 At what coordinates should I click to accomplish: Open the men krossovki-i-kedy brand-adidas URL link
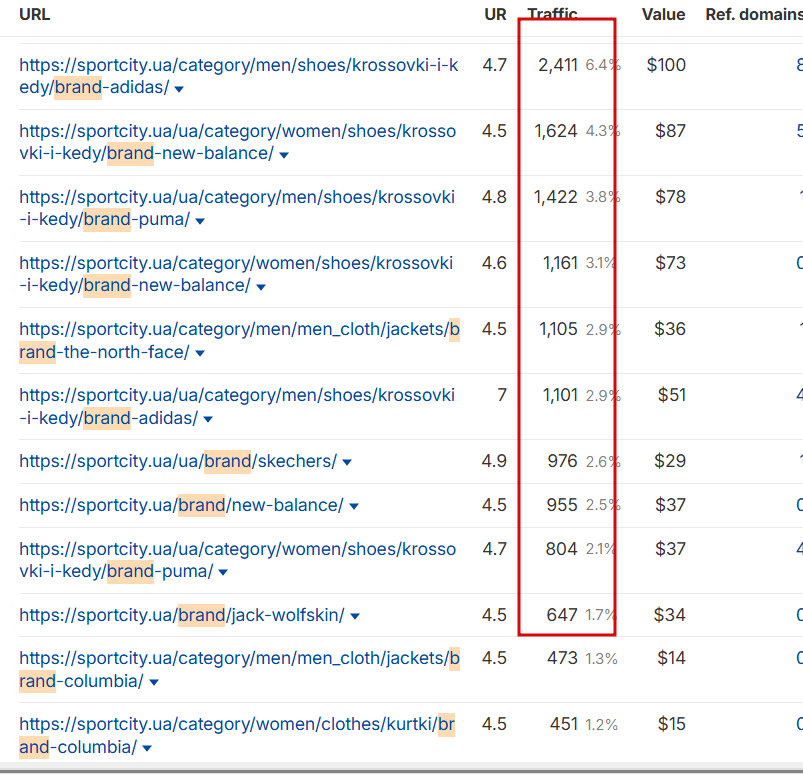click(239, 76)
